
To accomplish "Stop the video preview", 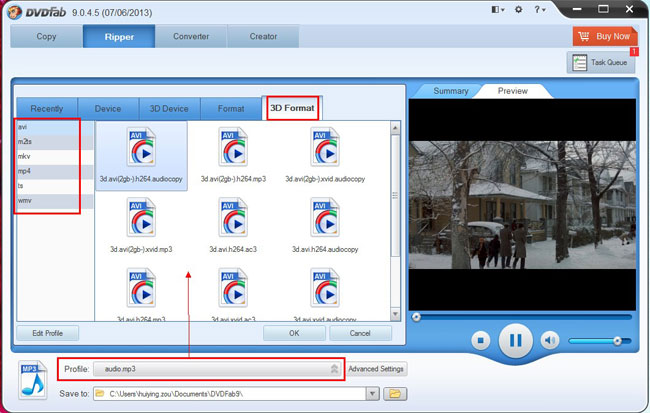I will point(481,341).
